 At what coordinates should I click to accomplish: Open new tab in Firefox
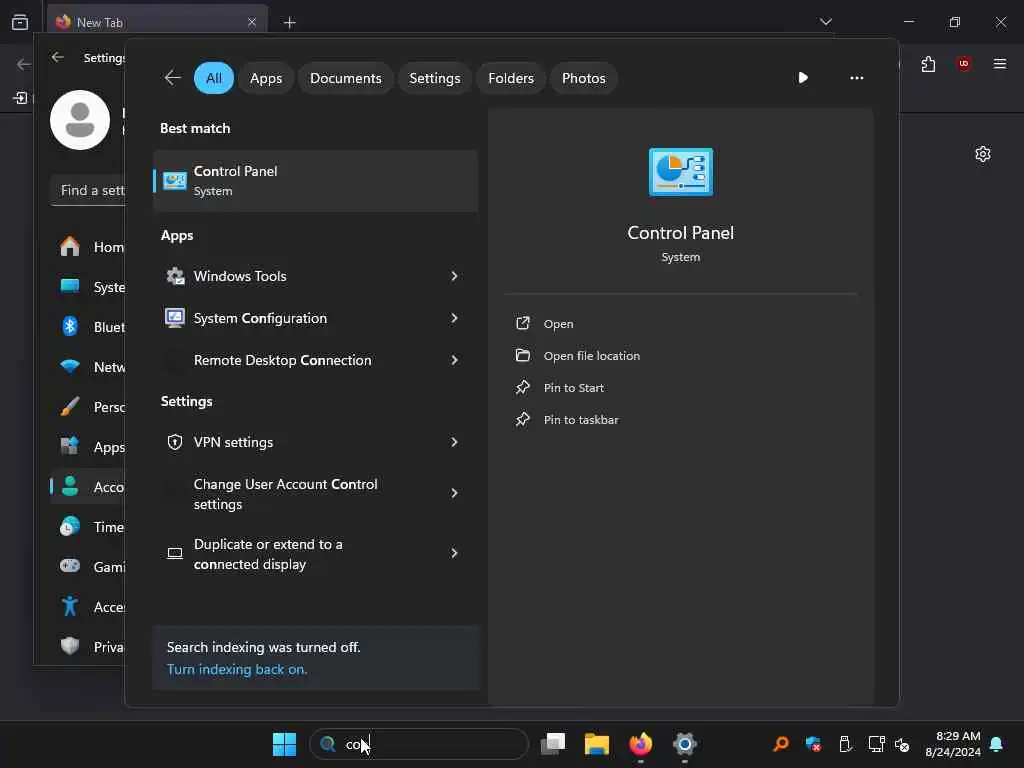289,23
